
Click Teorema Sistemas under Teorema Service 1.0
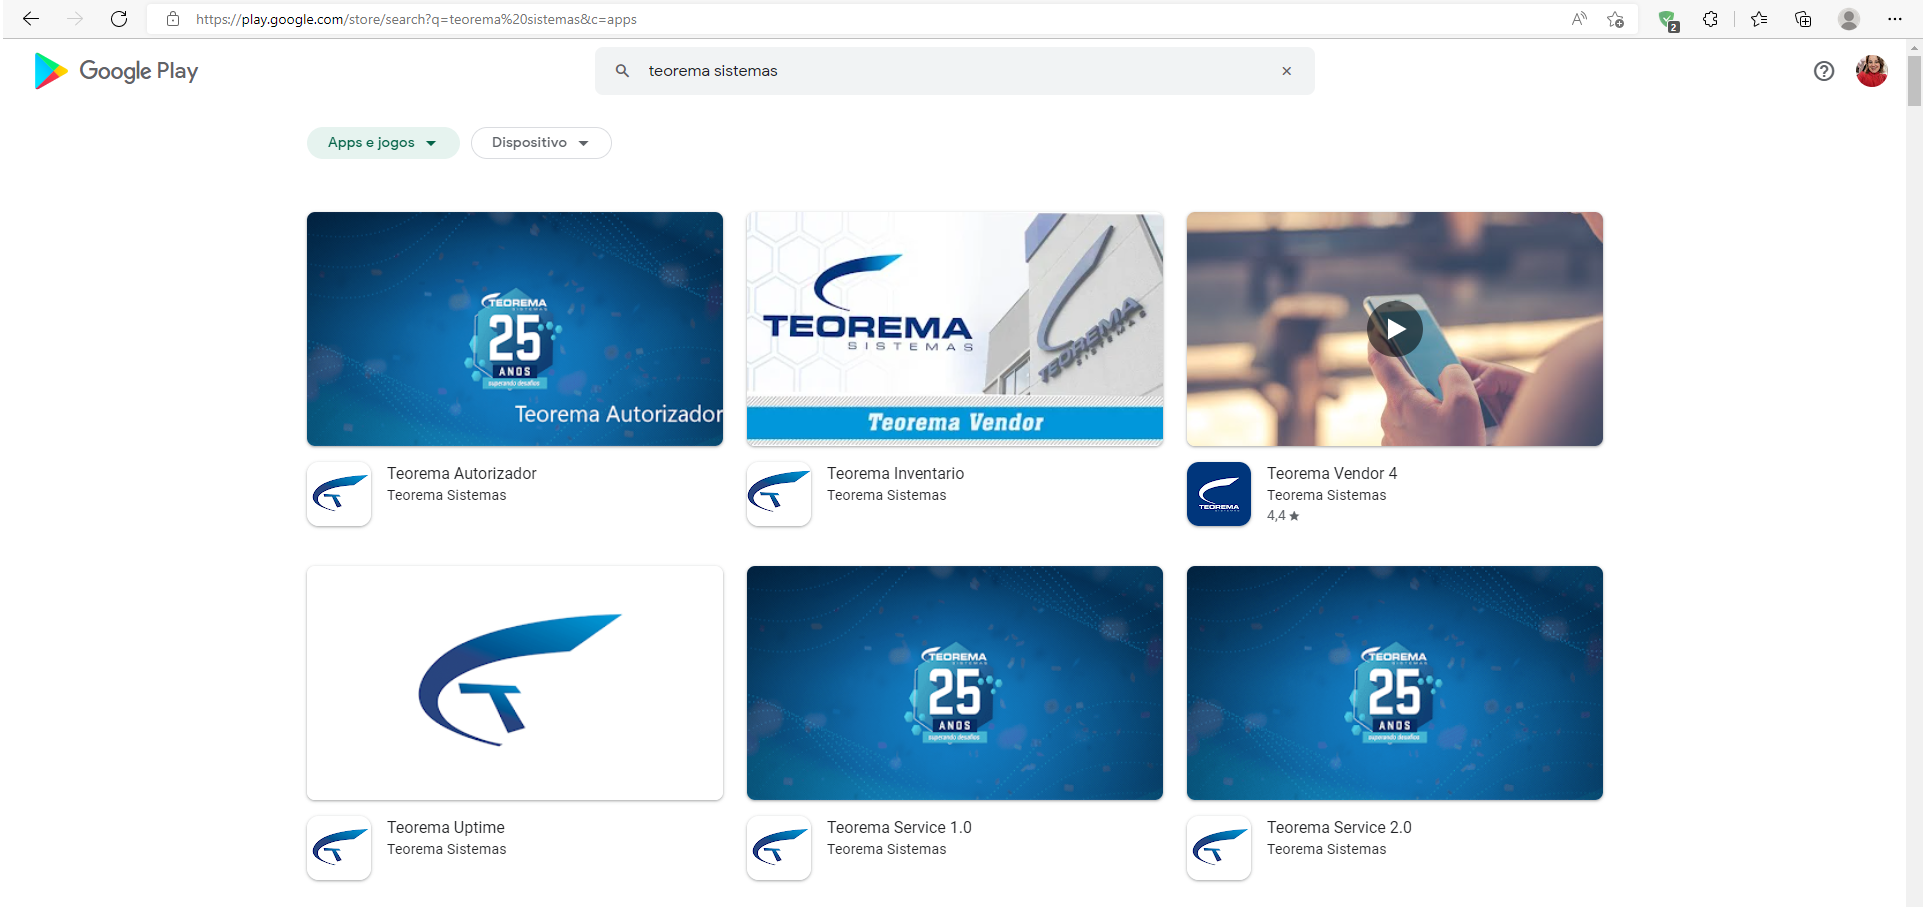887,850
